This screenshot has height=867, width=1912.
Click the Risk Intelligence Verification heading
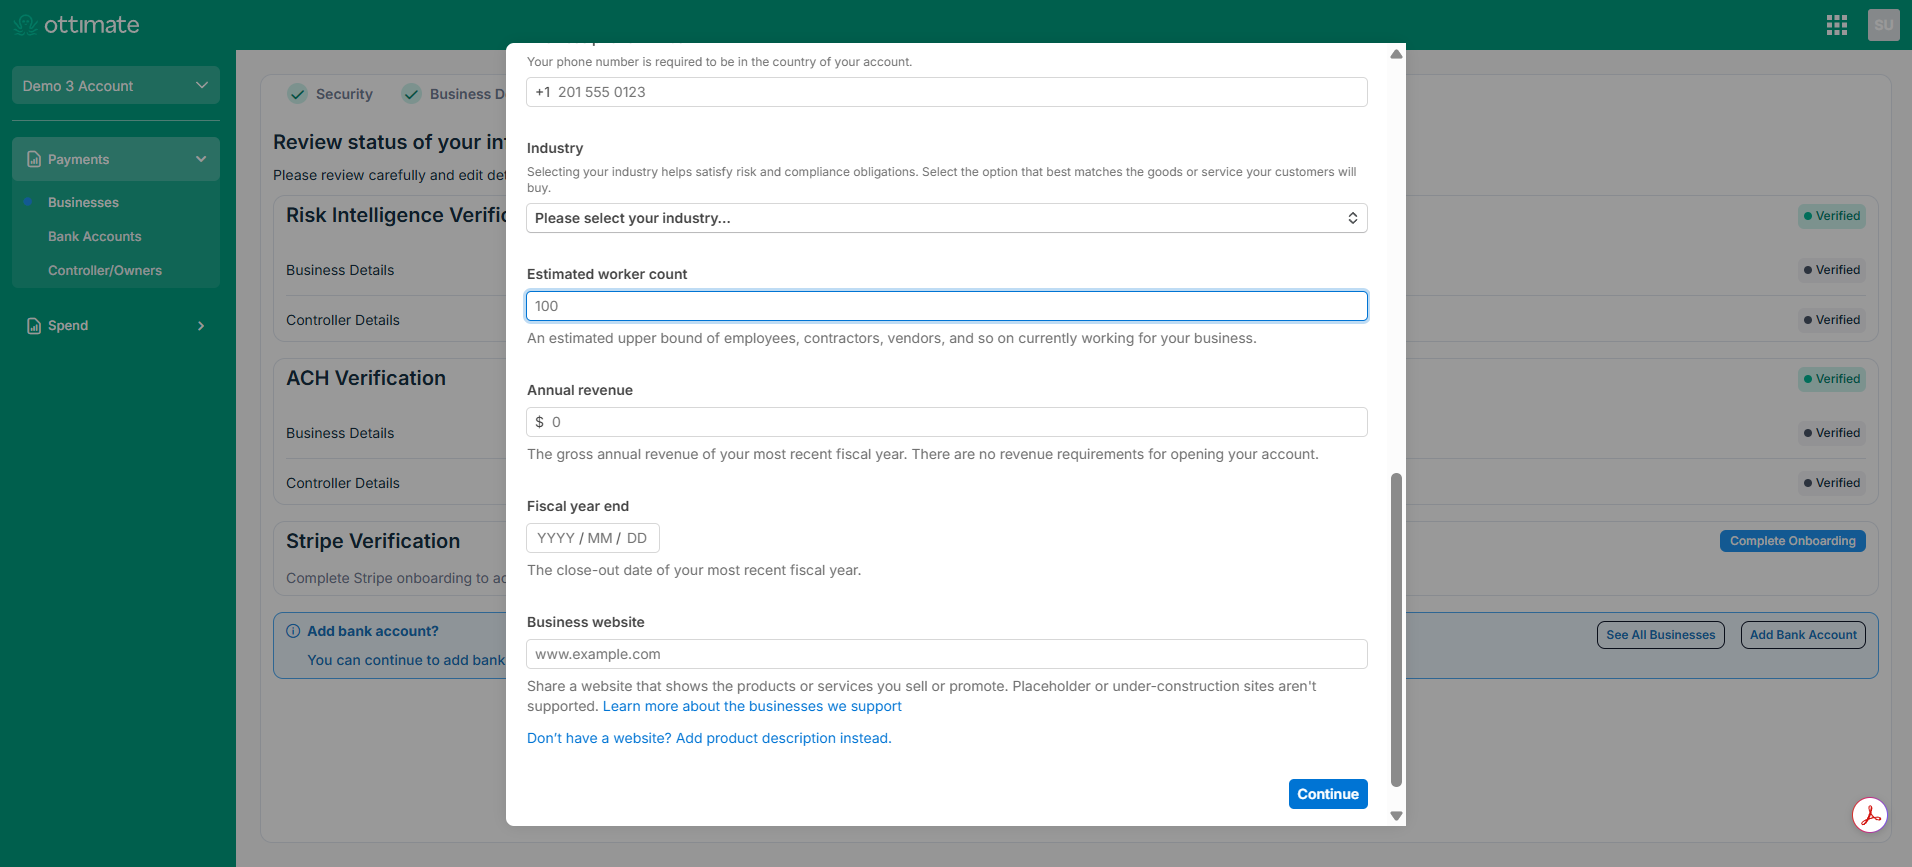[396, 215]
